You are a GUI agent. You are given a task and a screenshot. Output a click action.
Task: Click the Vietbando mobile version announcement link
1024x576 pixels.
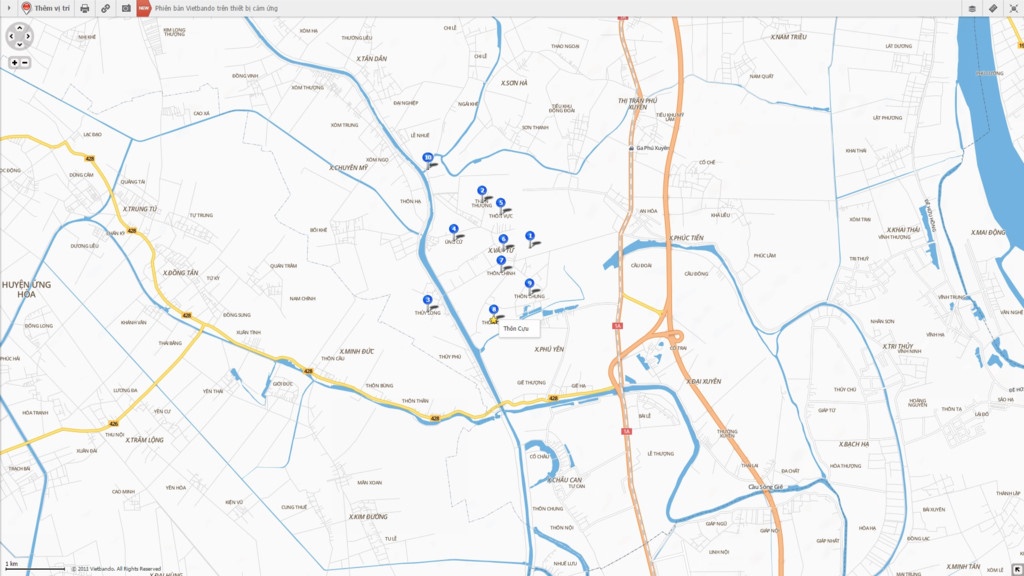[x=216, y=8]
